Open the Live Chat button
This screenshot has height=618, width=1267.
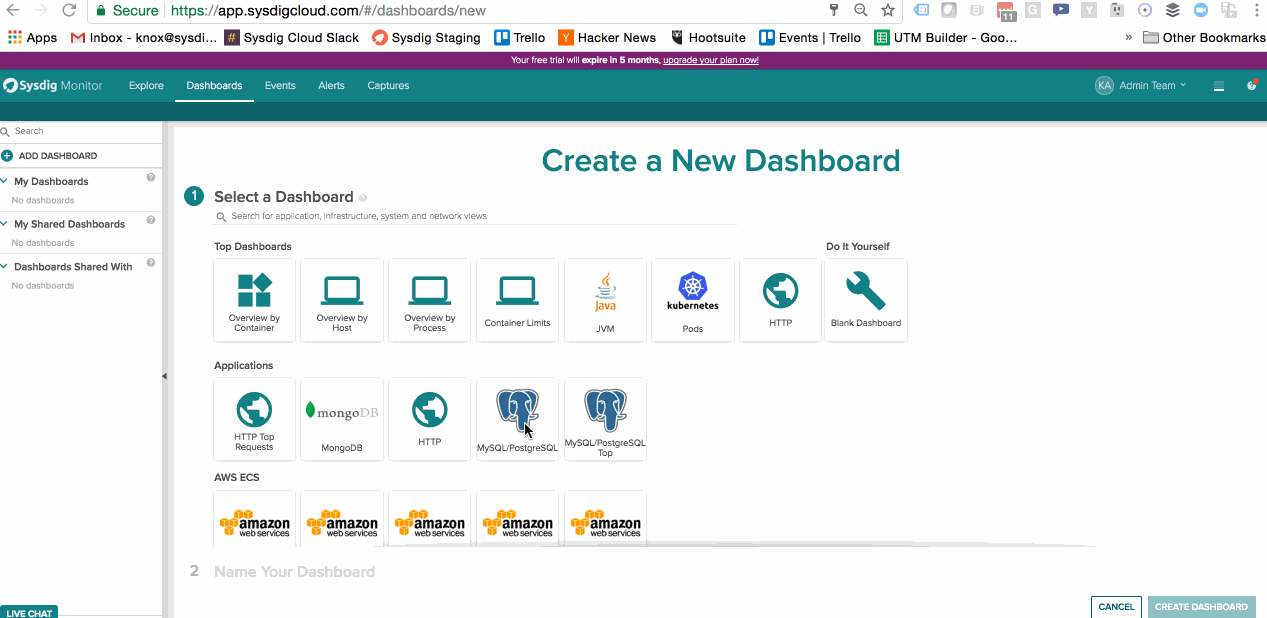point(29,612)
